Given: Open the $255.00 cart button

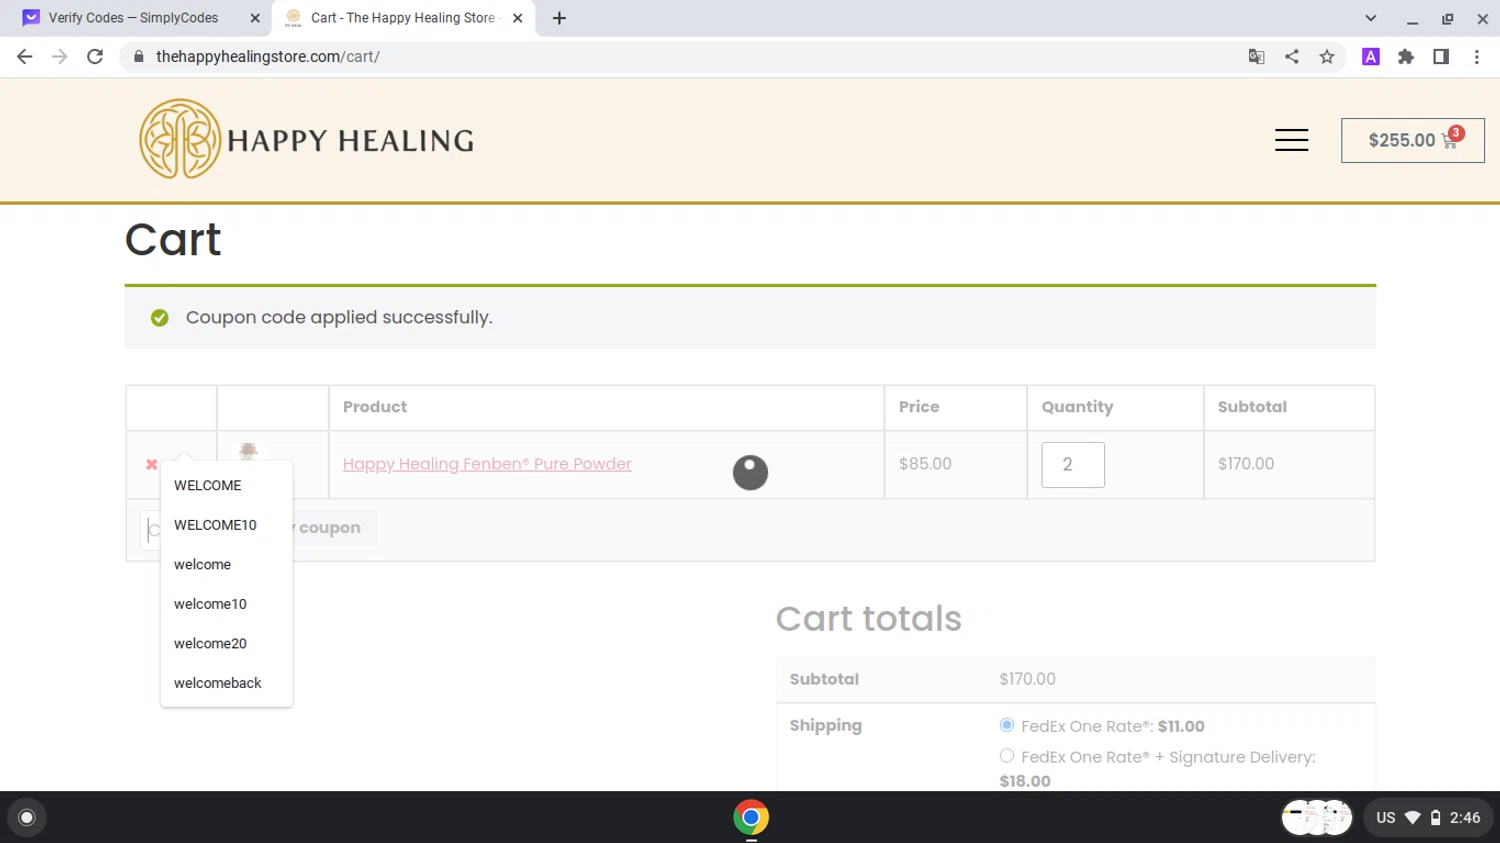Looking at the screenshot, I should coord(1412,140).
